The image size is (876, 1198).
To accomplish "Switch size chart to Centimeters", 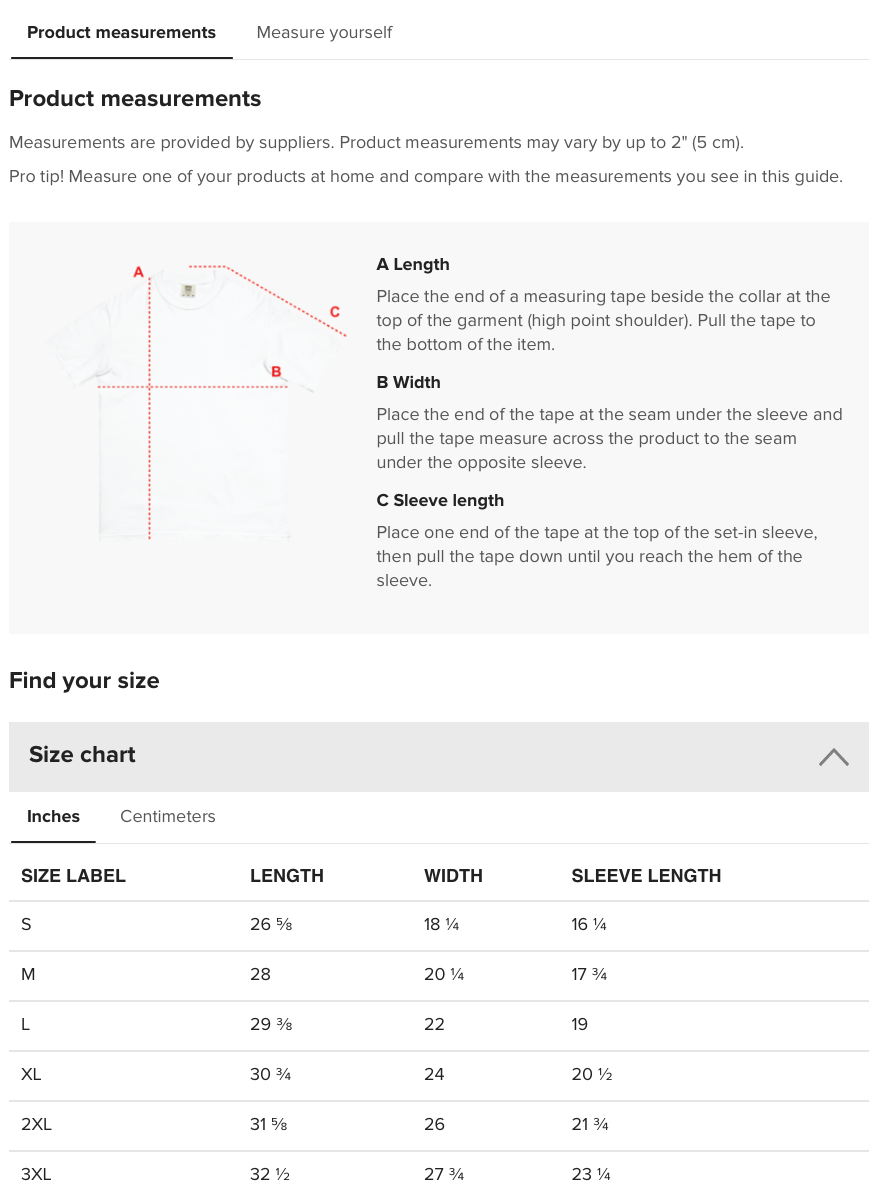I will pos(167,816).
